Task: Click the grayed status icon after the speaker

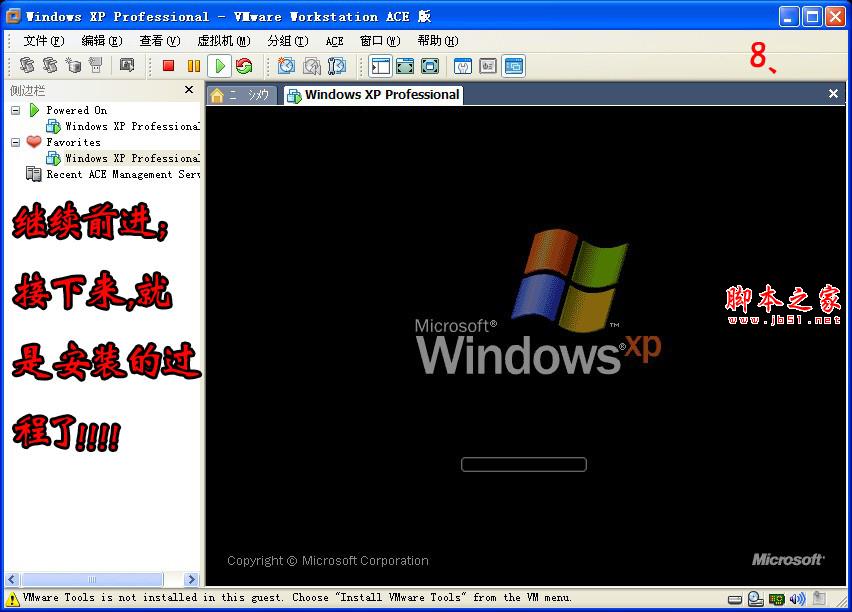Action: pyautogui.click(x=819, y=598)
